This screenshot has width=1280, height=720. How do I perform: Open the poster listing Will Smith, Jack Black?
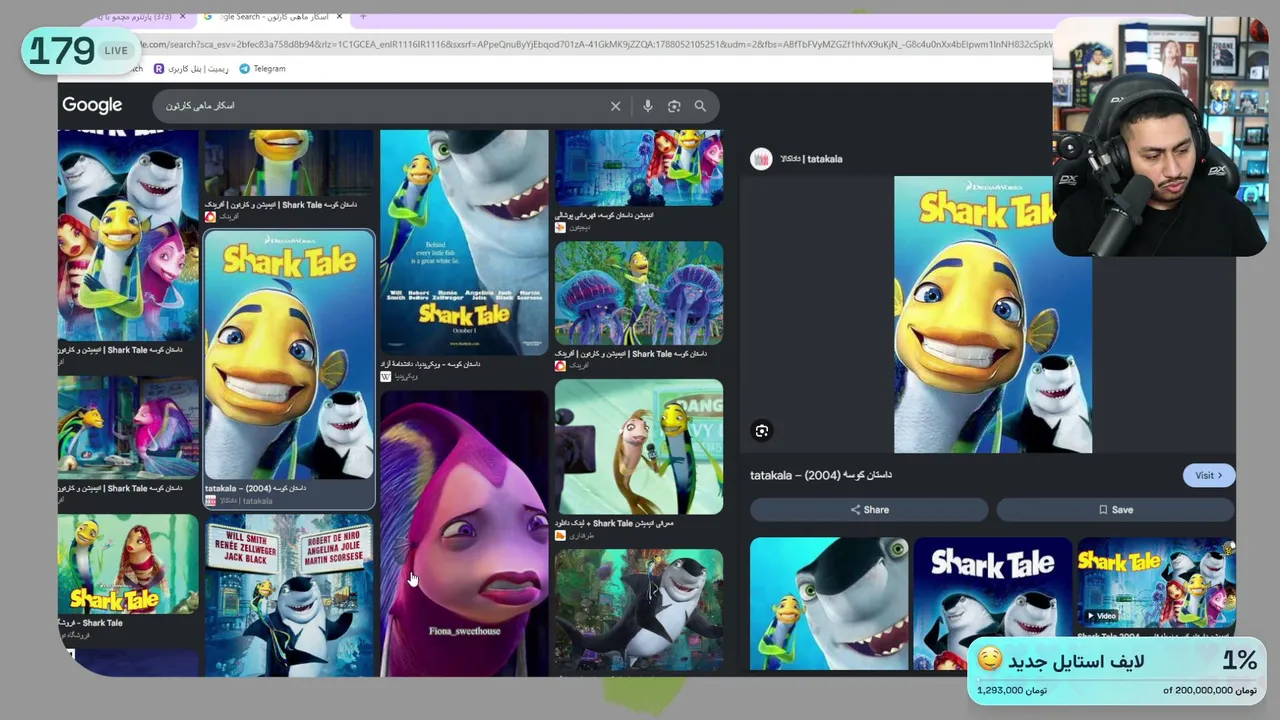289,595
